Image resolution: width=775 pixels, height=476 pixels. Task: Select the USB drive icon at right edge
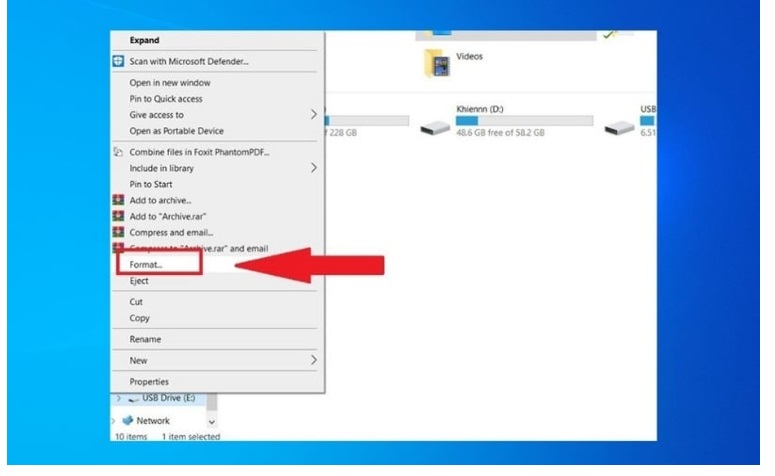click(620, 126)
